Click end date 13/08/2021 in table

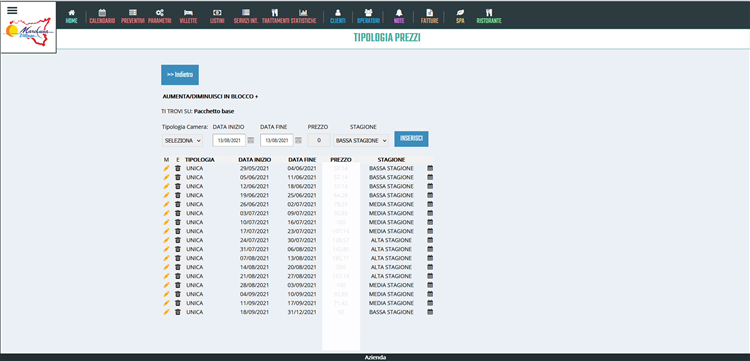(302, 258)
